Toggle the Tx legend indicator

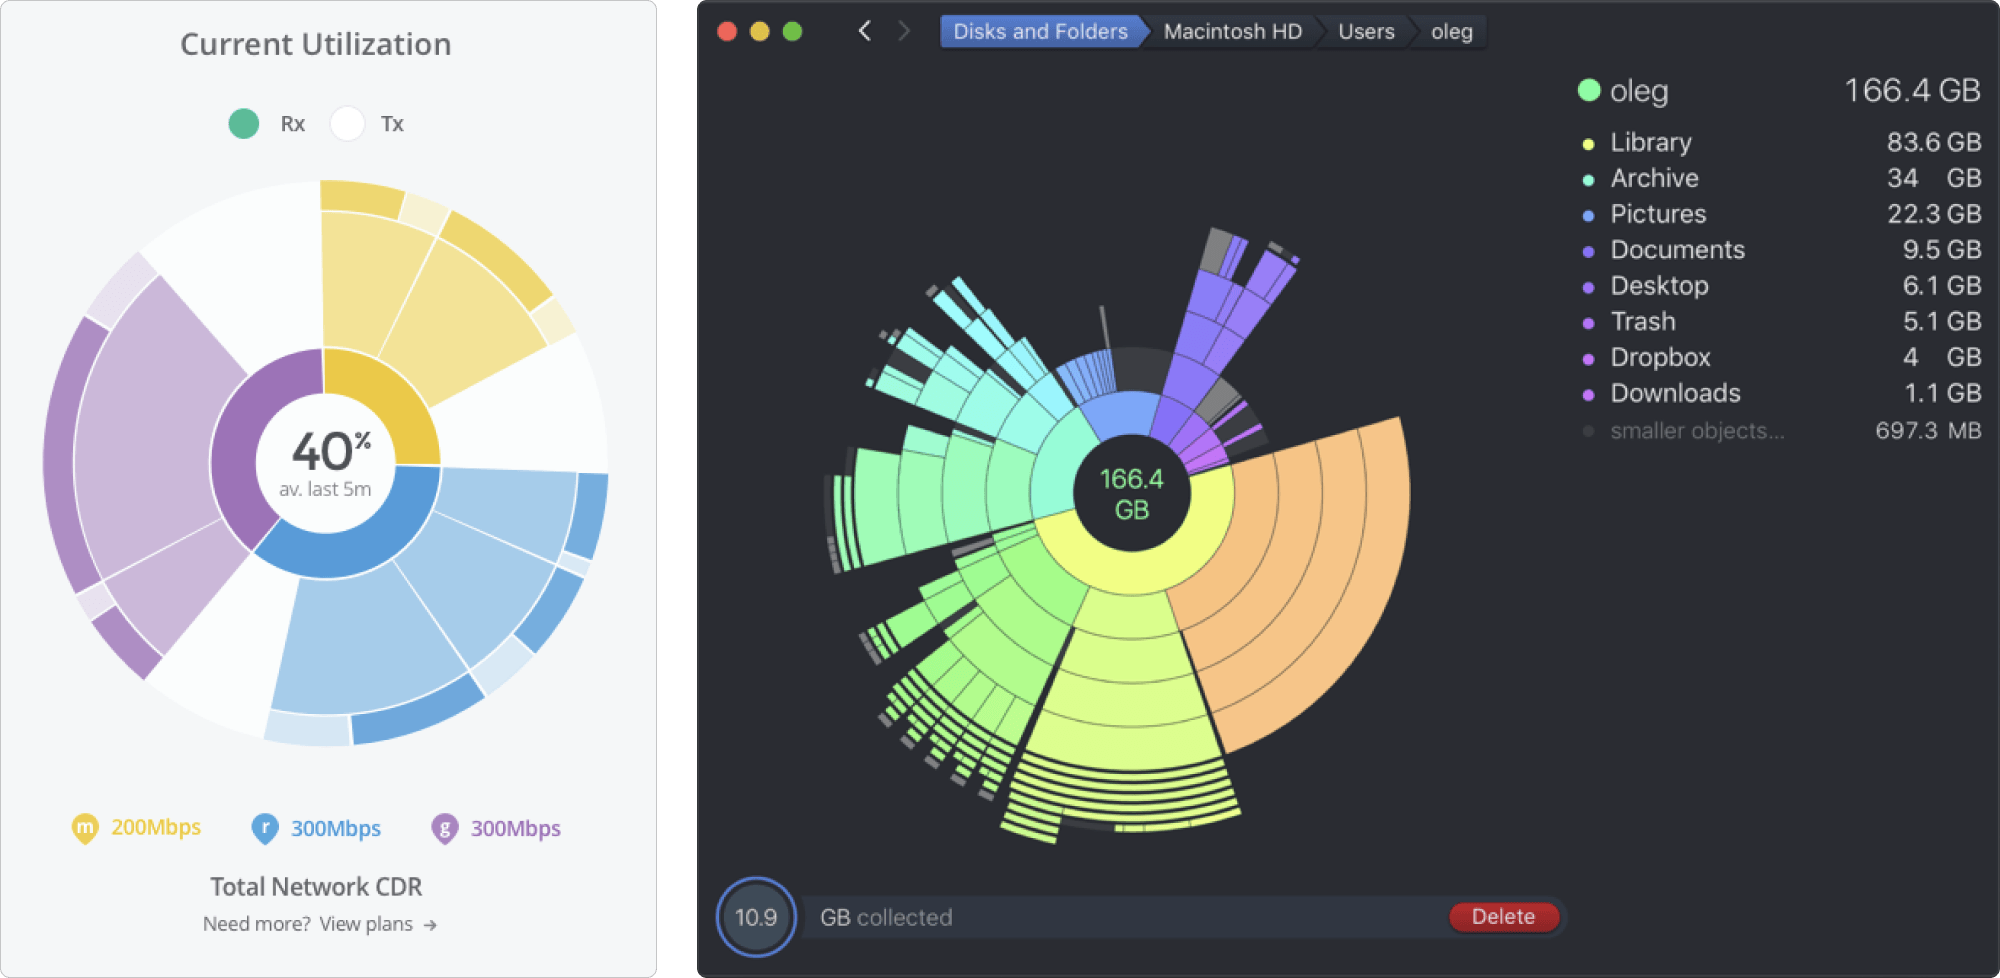(x=348, y=123)
